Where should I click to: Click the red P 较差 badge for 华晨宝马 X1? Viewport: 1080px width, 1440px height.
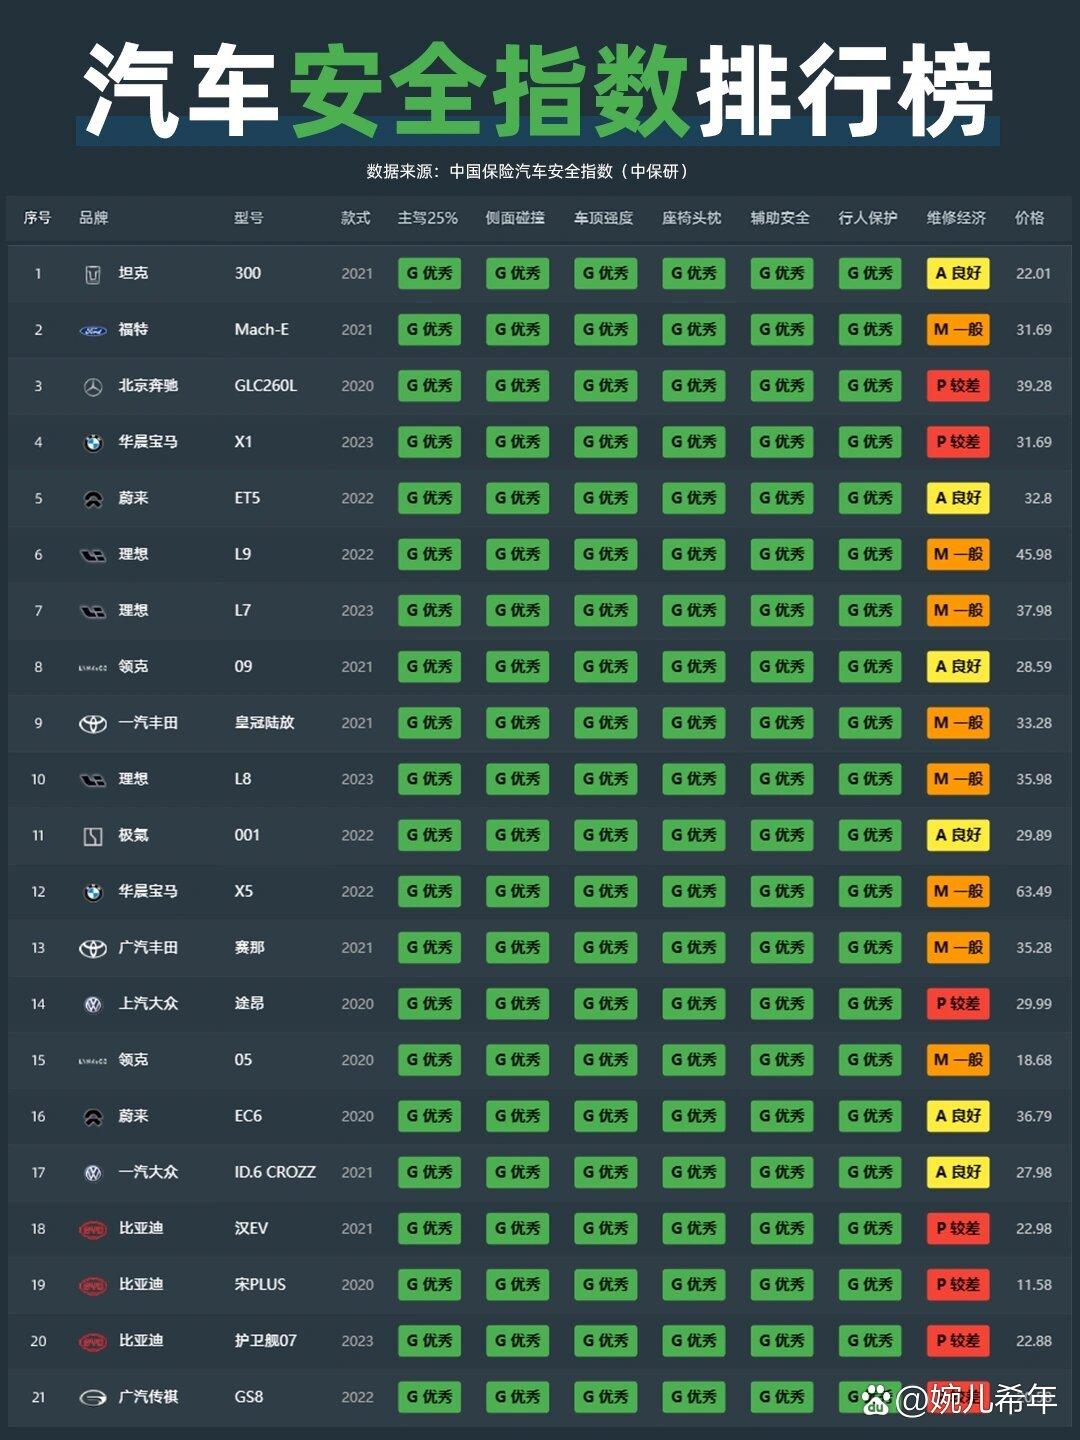(x=958, y=441)
